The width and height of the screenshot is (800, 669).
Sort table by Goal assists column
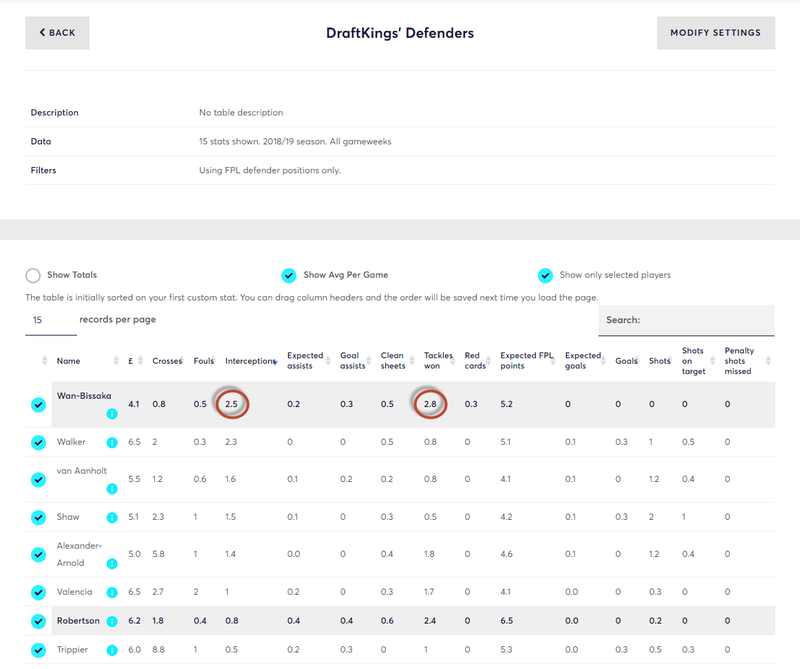(x=352, y=361)
